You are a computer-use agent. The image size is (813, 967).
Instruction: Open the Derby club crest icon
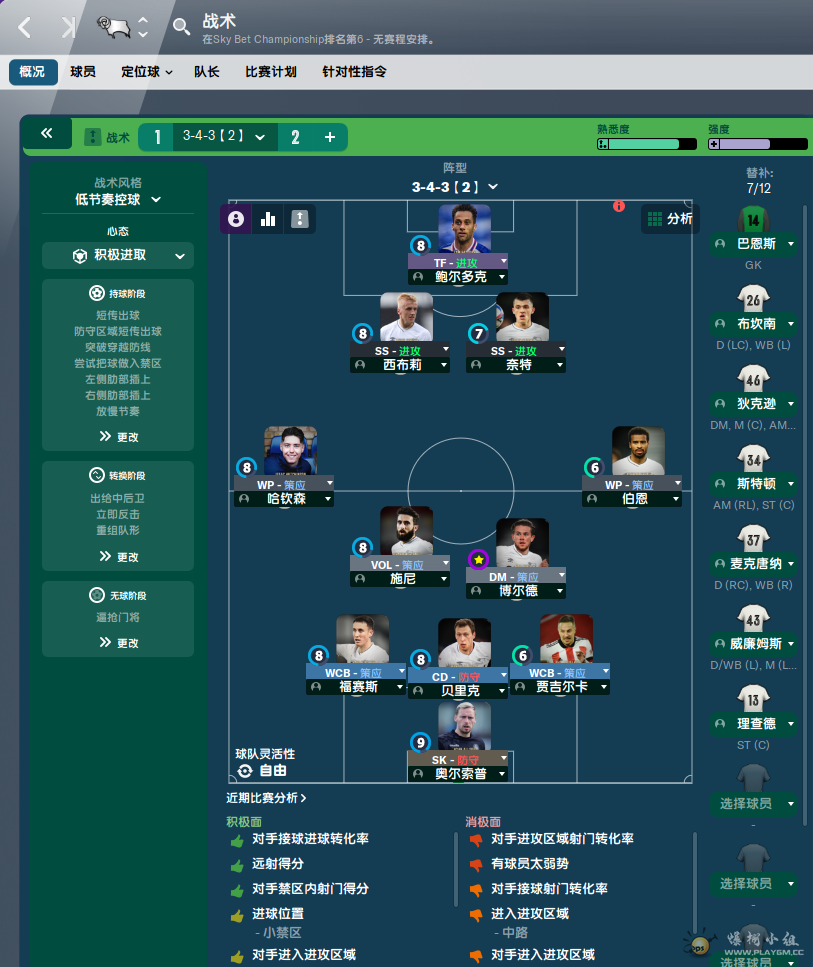coord(114,27)
